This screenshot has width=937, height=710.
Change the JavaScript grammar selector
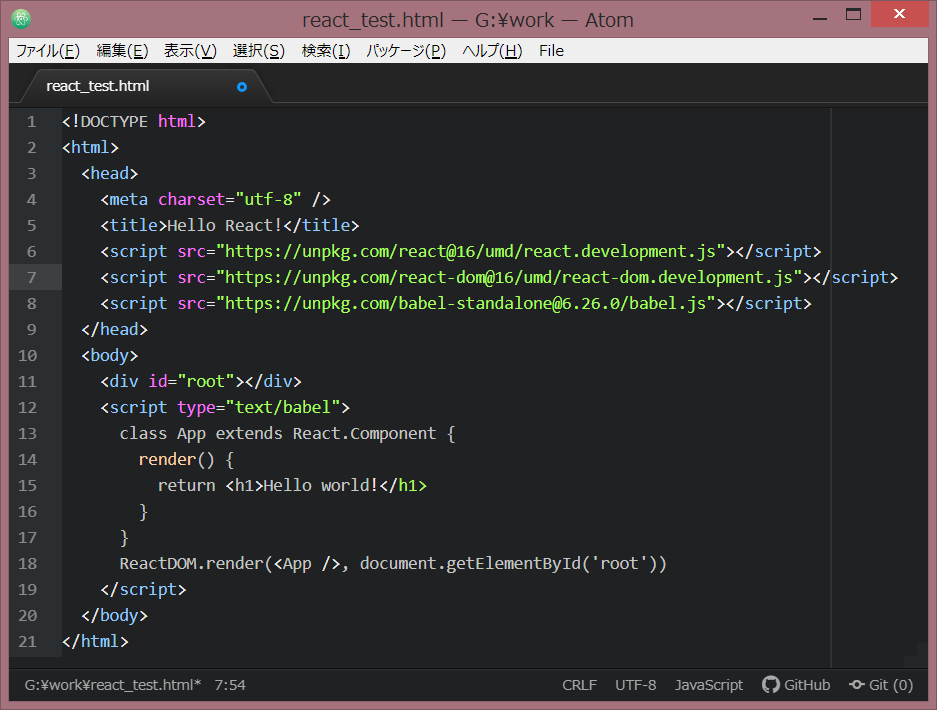tap(709, 685)
